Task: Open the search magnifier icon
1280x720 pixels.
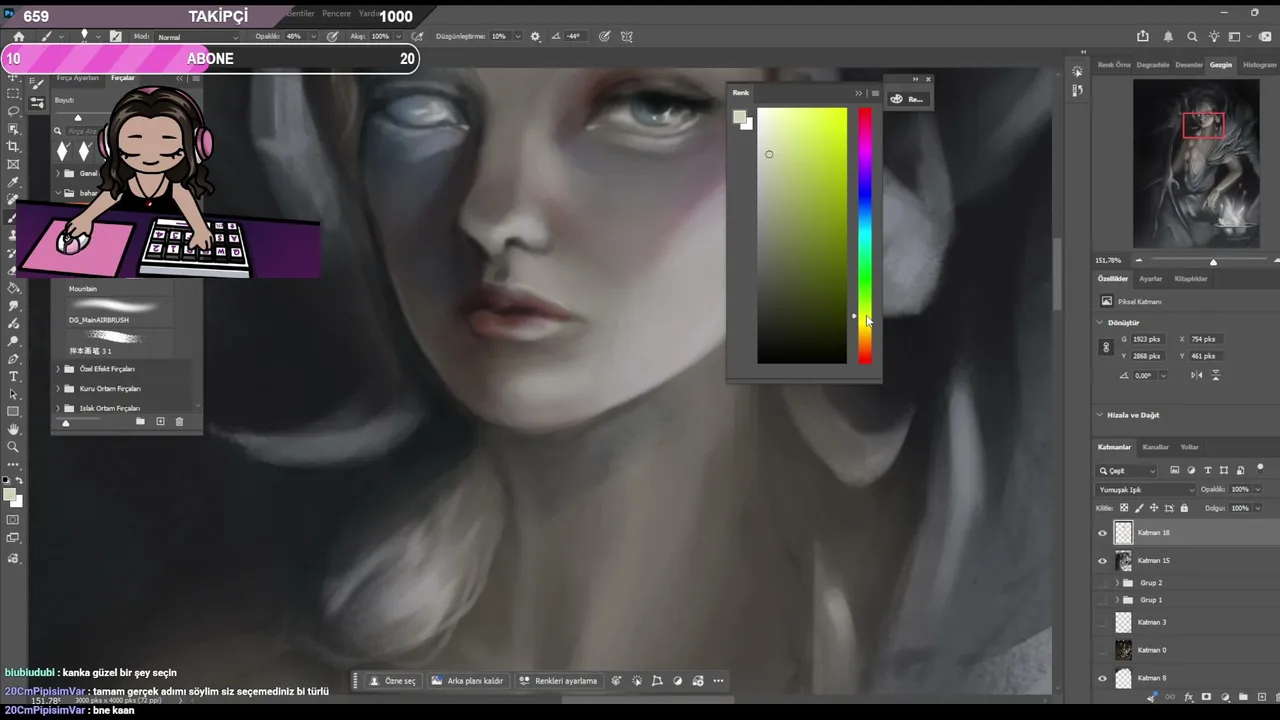Action: (1192, 36)
